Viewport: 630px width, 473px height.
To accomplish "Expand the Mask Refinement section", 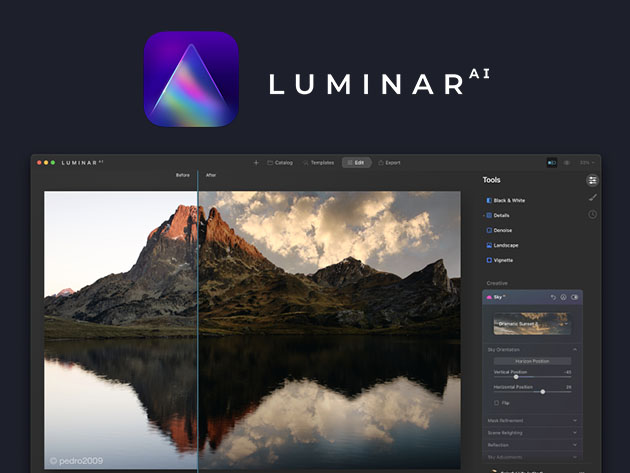I will tap(531, 420).
